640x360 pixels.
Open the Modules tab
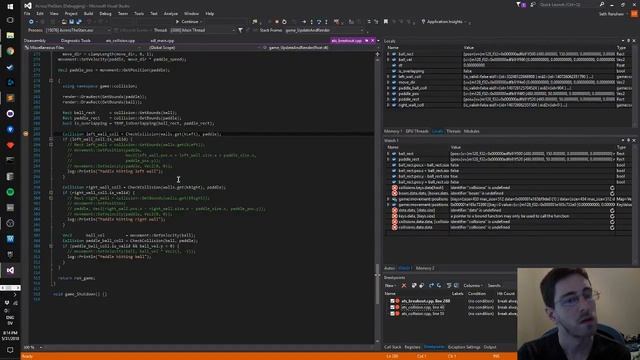click(471, 131)
